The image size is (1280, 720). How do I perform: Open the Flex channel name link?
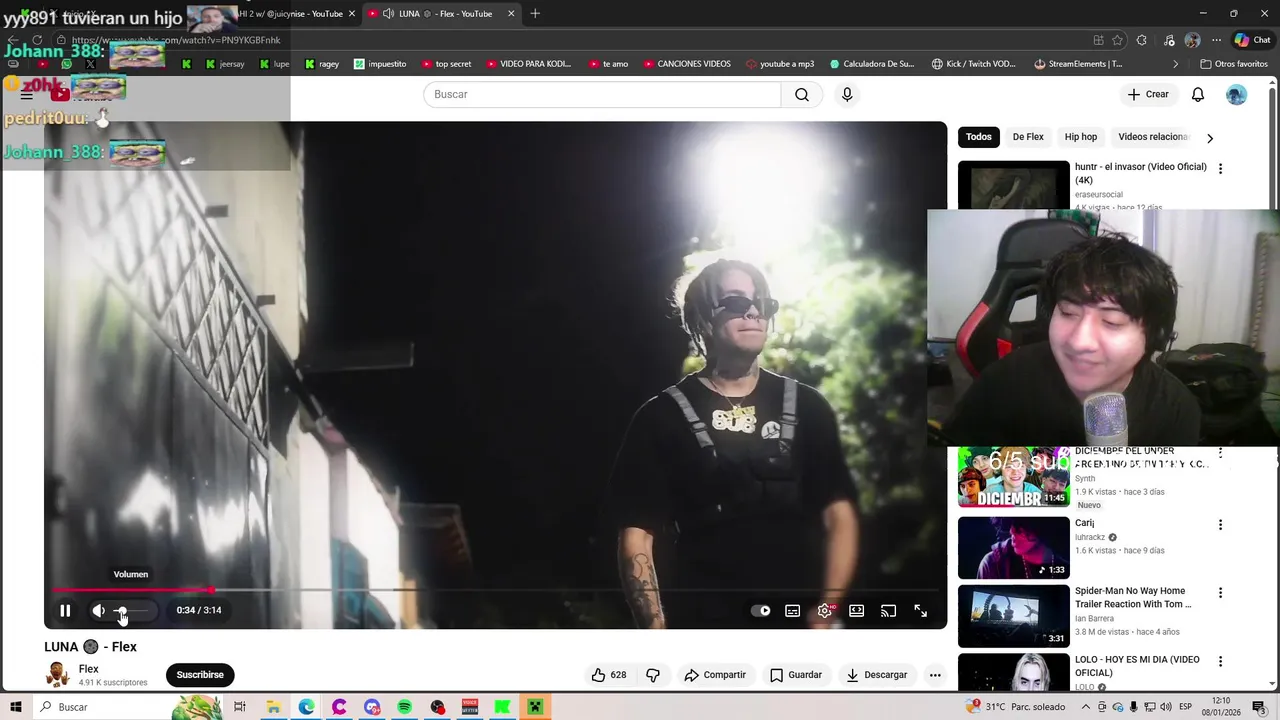point(89,669)
